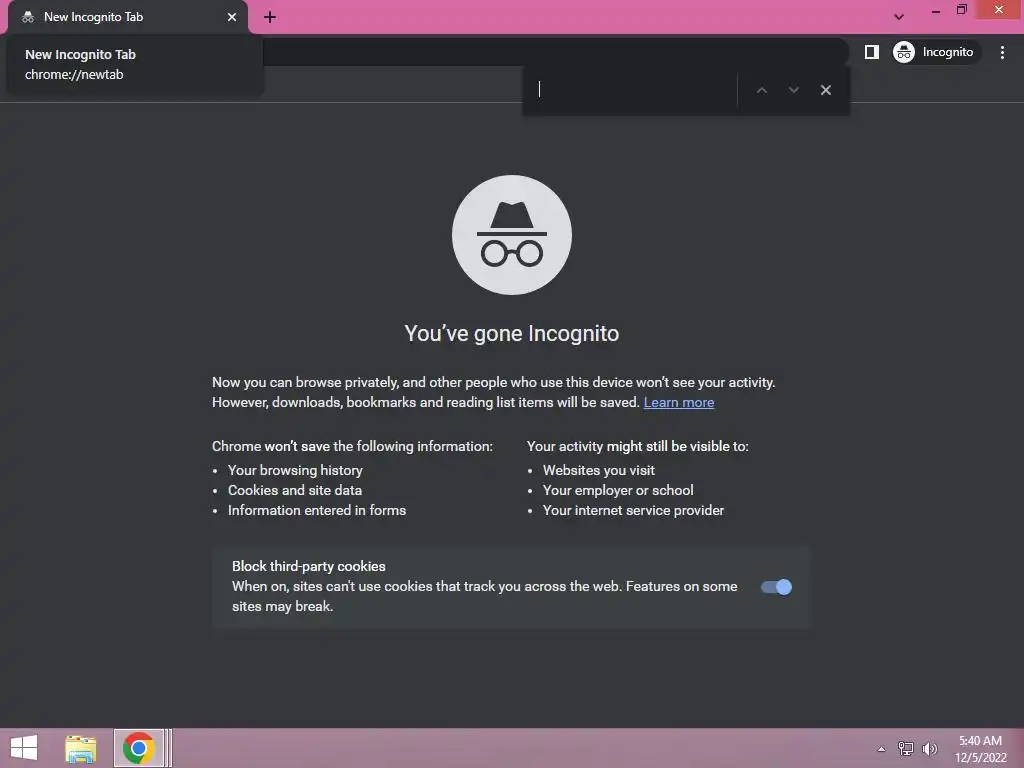Click 'You've gone Incognito' heading
The image size is (1024, 768).
(511, 333)
